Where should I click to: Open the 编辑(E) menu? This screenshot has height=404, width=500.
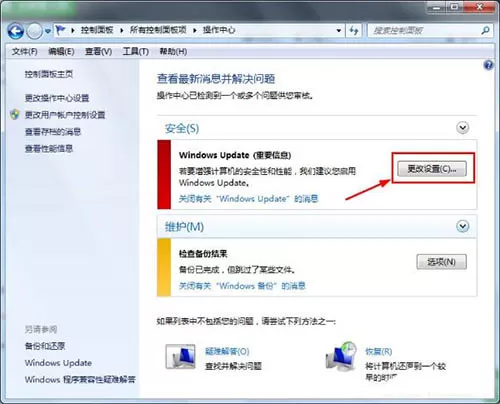61,52
